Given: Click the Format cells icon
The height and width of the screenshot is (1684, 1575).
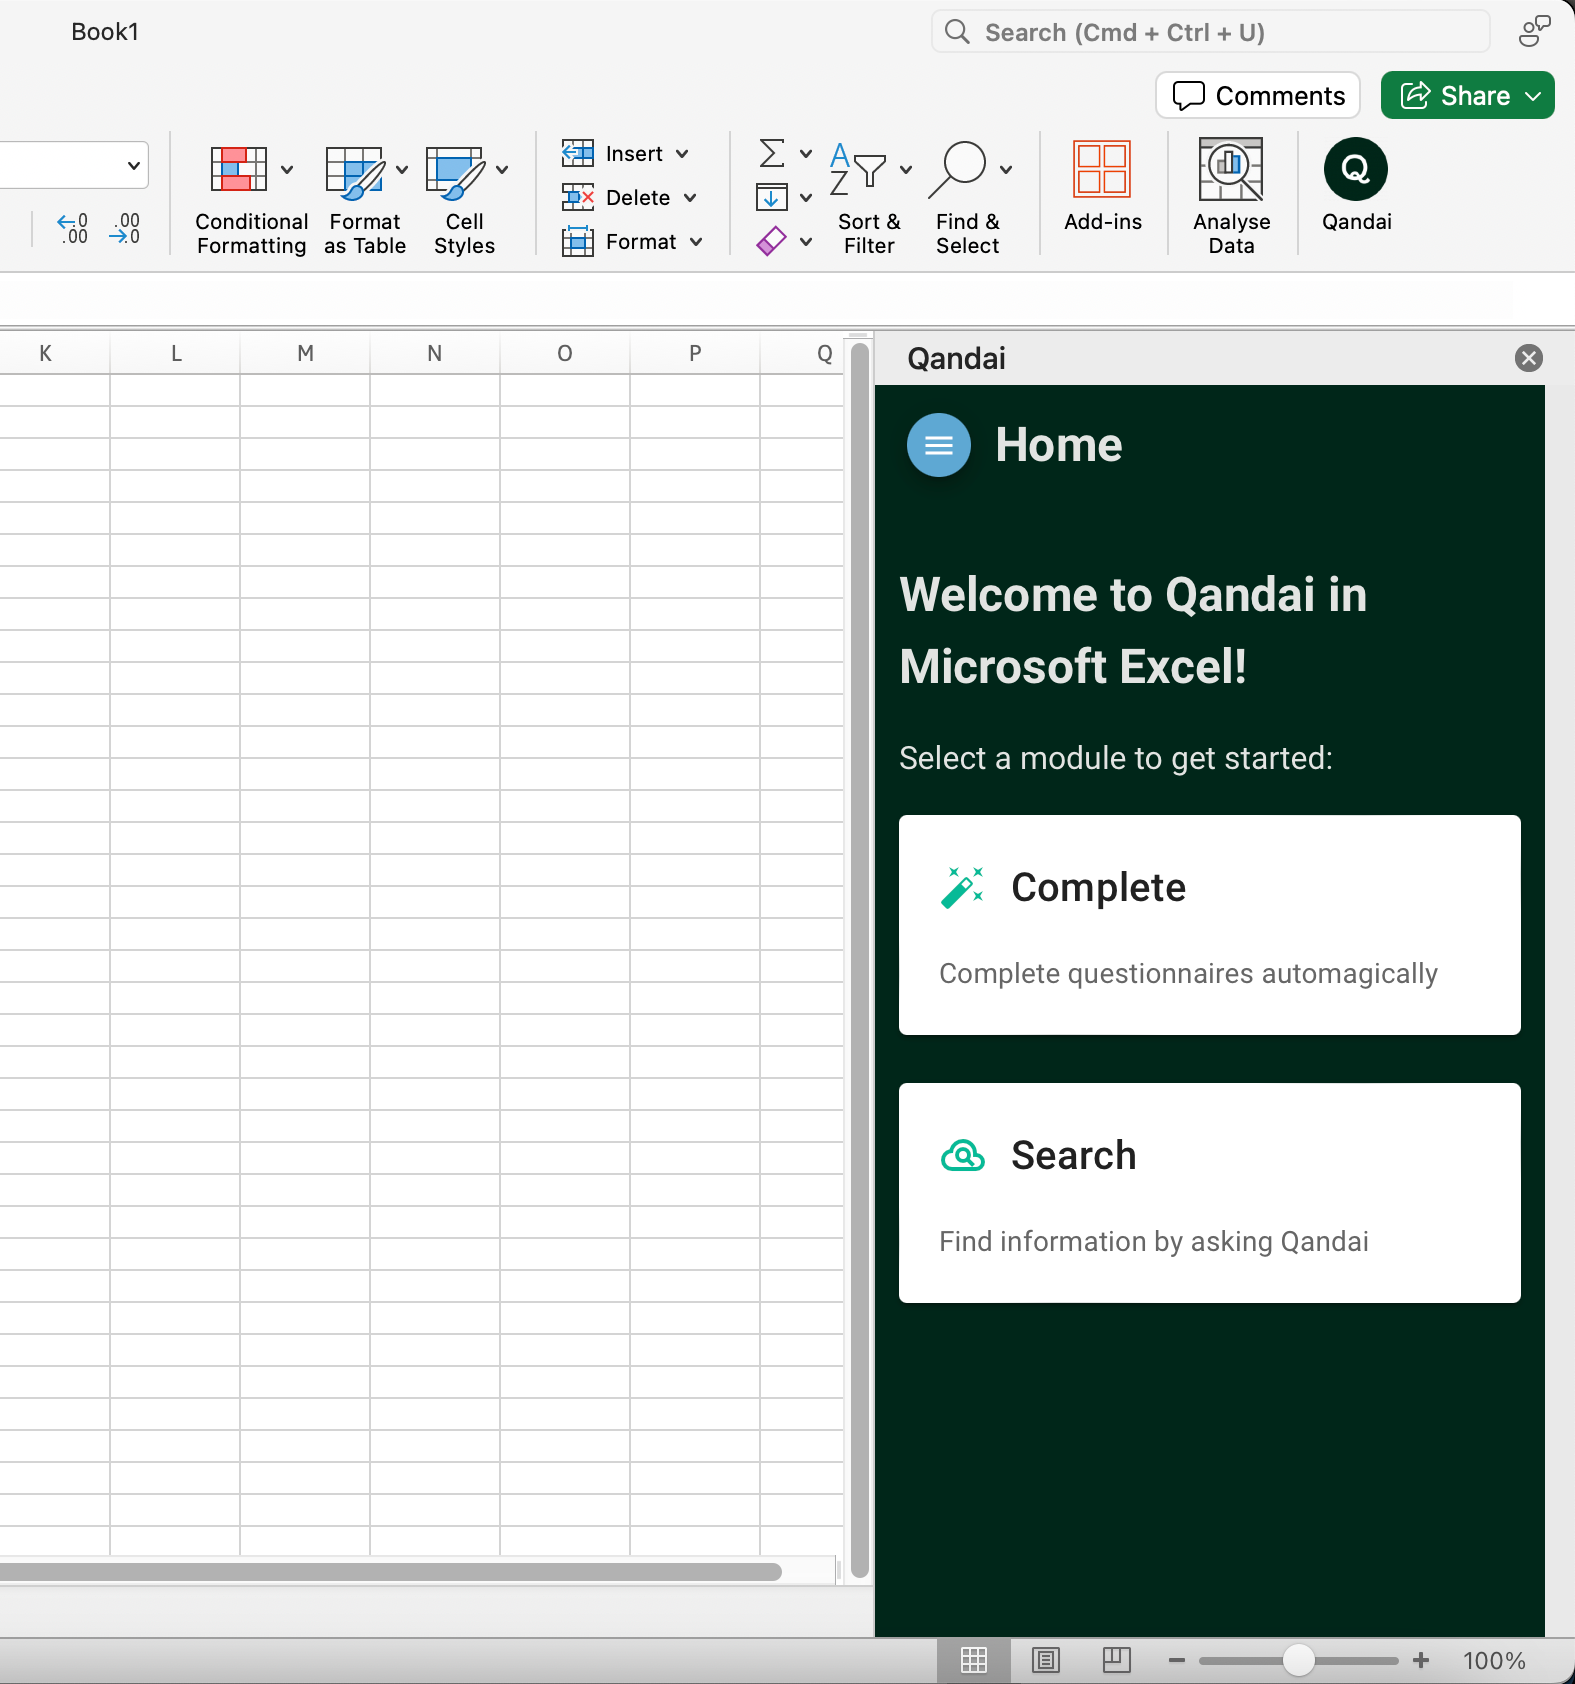Looking at the screenshot, I should point(578,241).
